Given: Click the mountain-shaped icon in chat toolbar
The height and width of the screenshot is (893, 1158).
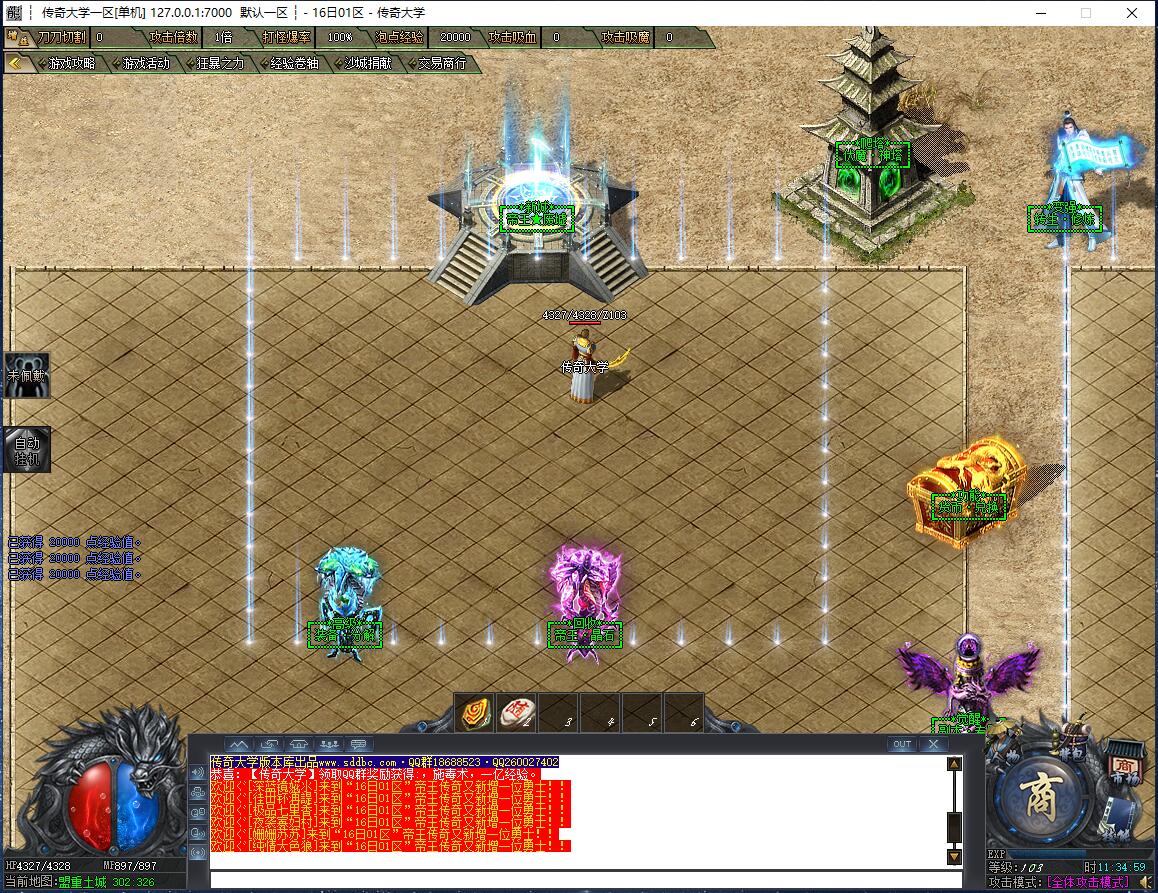Looking at the screenshot, I should pyautogui.click(x=238, y=744).
